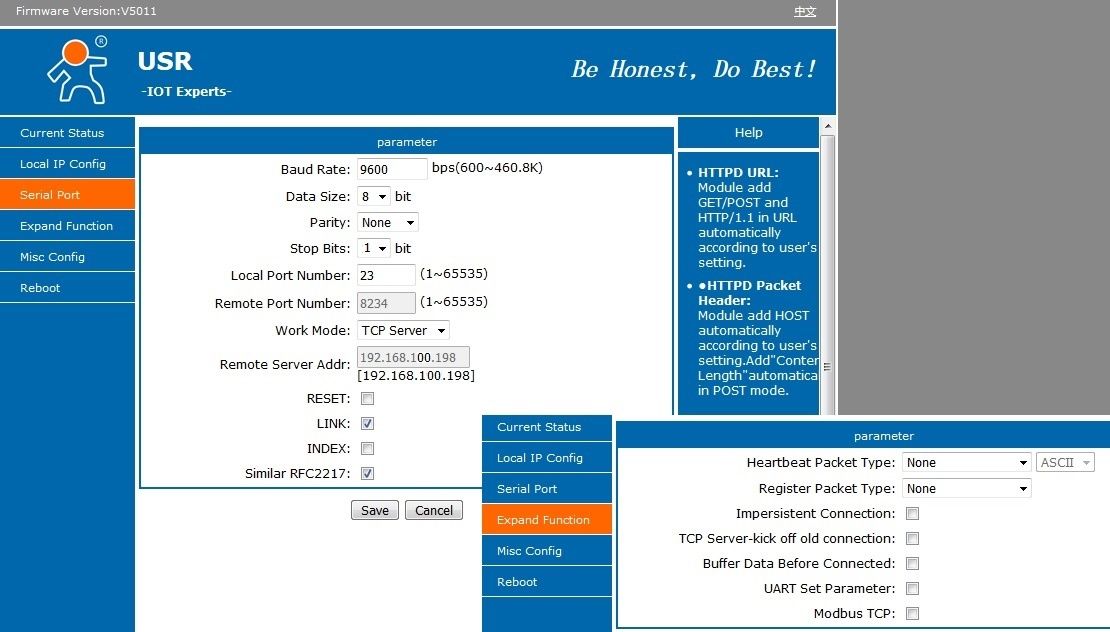Open Serial Port in the overlay sidebar
The width and height of the screenshot is (1110, 632).
(547, 489)
